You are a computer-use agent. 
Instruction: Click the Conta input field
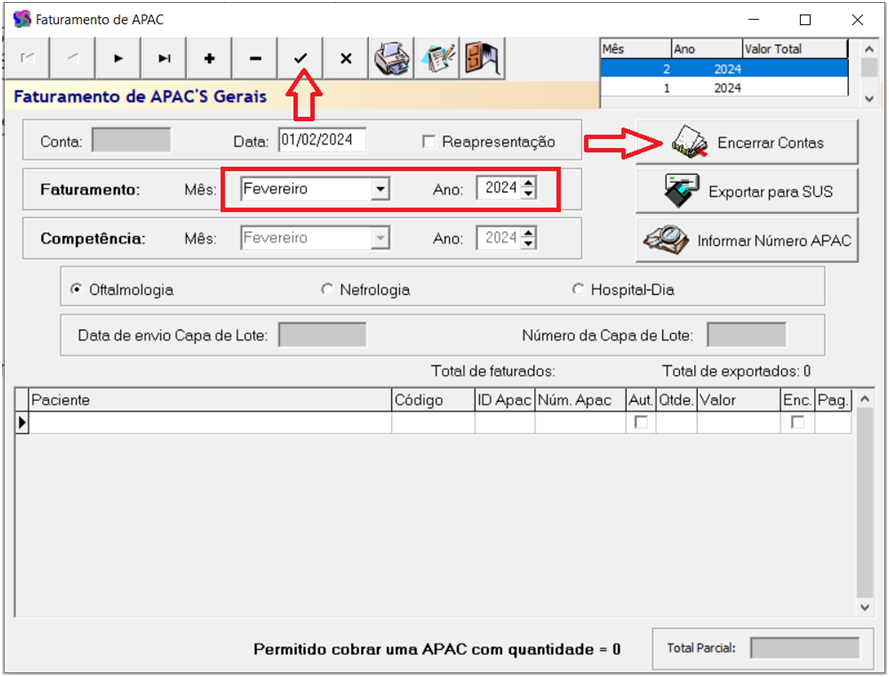click(131, 140)
